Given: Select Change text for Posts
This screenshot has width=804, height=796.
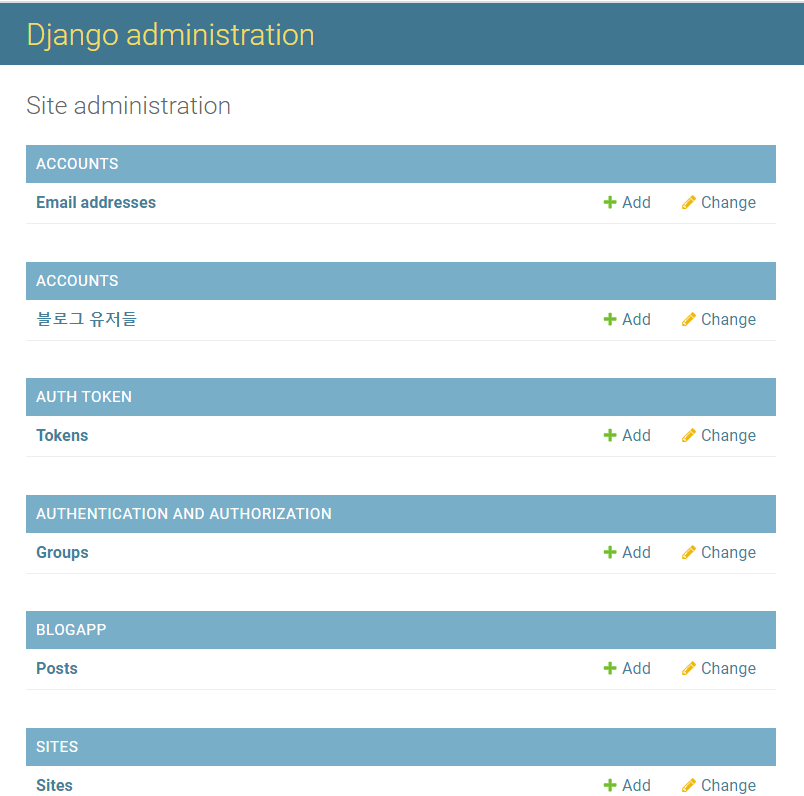Looking at the screenshot, I should coord(728,668).
